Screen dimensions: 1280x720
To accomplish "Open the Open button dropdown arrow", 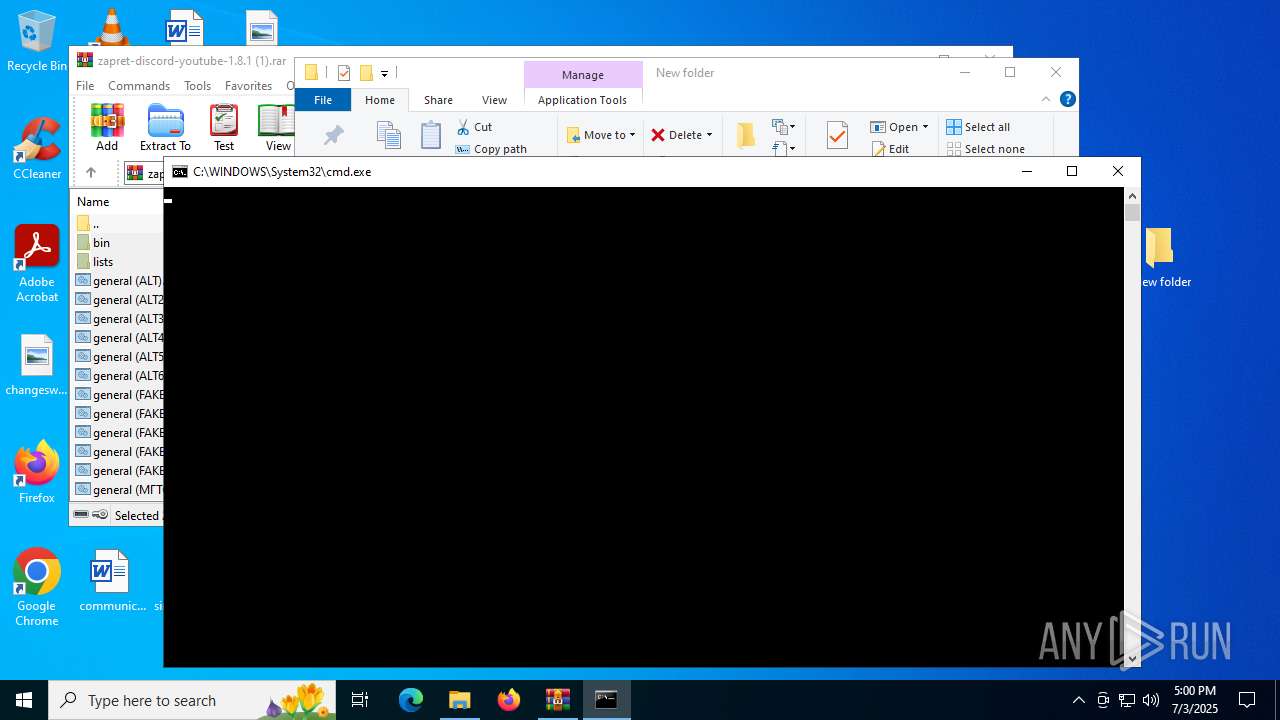I will 925,127.
